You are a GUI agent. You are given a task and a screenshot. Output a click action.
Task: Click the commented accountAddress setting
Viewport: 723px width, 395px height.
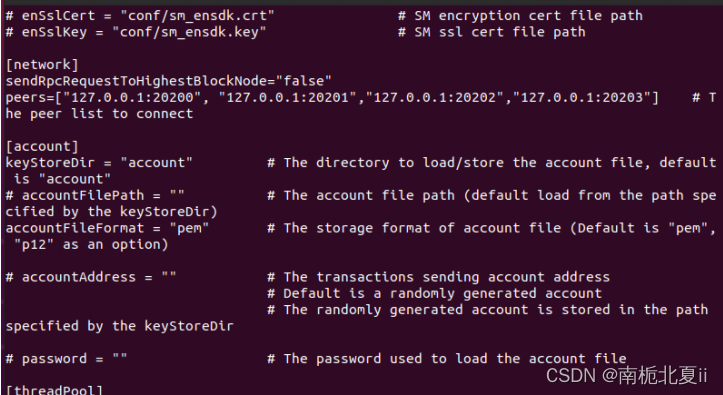(x=91, y=277)
